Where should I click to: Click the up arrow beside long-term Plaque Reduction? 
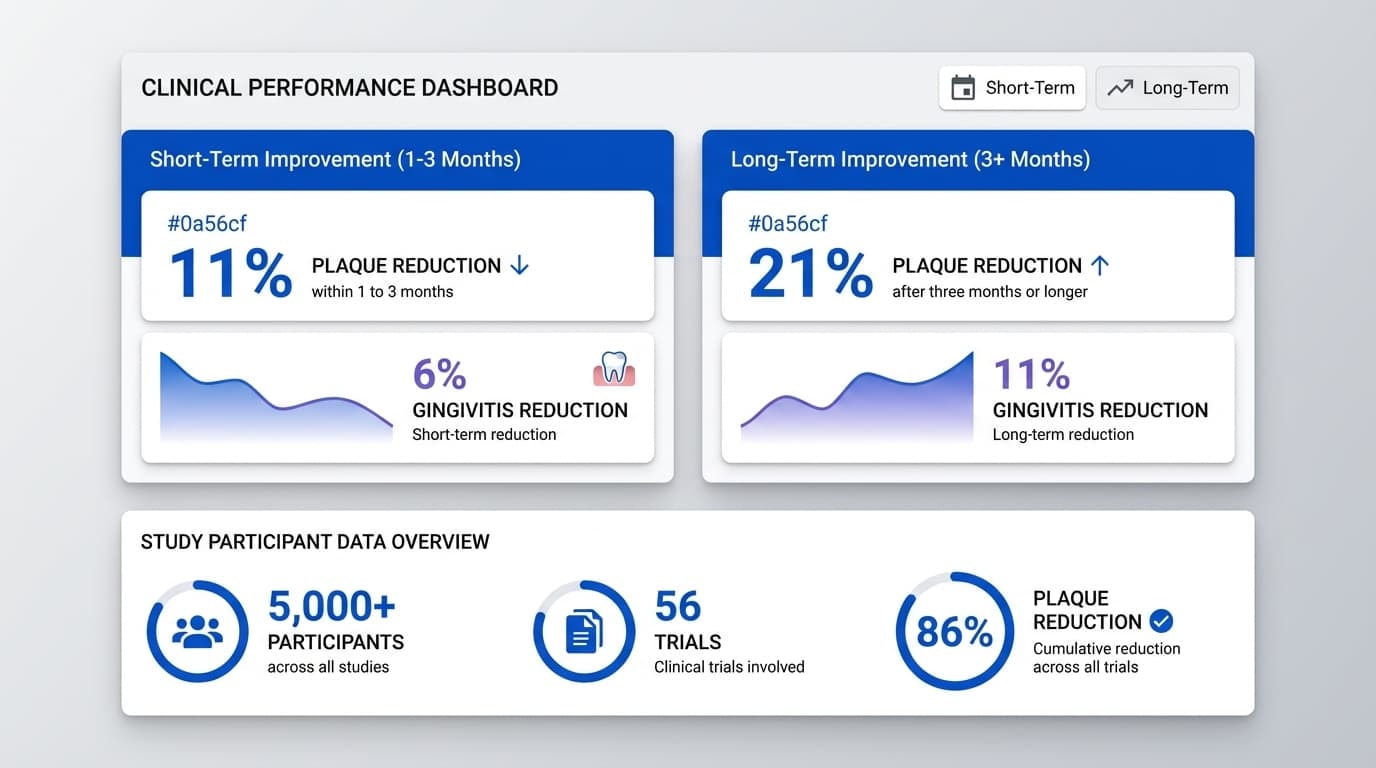(x=1099, y=265)
